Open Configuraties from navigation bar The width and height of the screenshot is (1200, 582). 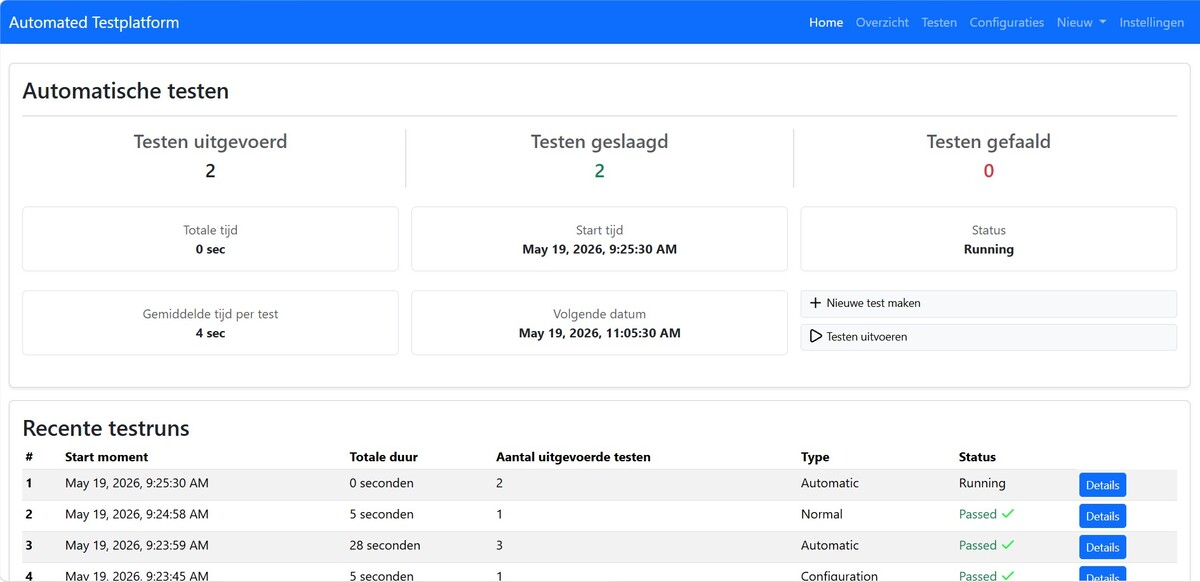pos(1007,22)
